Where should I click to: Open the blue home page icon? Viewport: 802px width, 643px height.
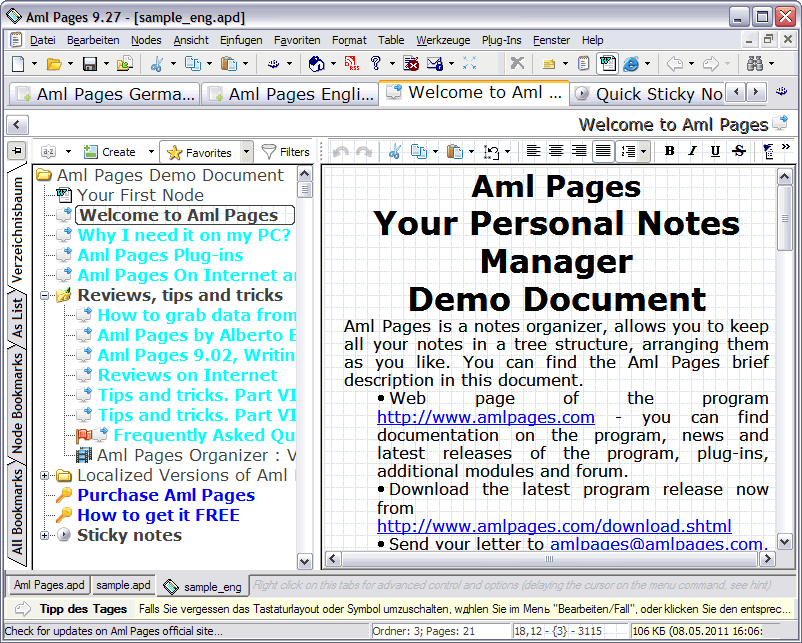[x=317, y=64]
